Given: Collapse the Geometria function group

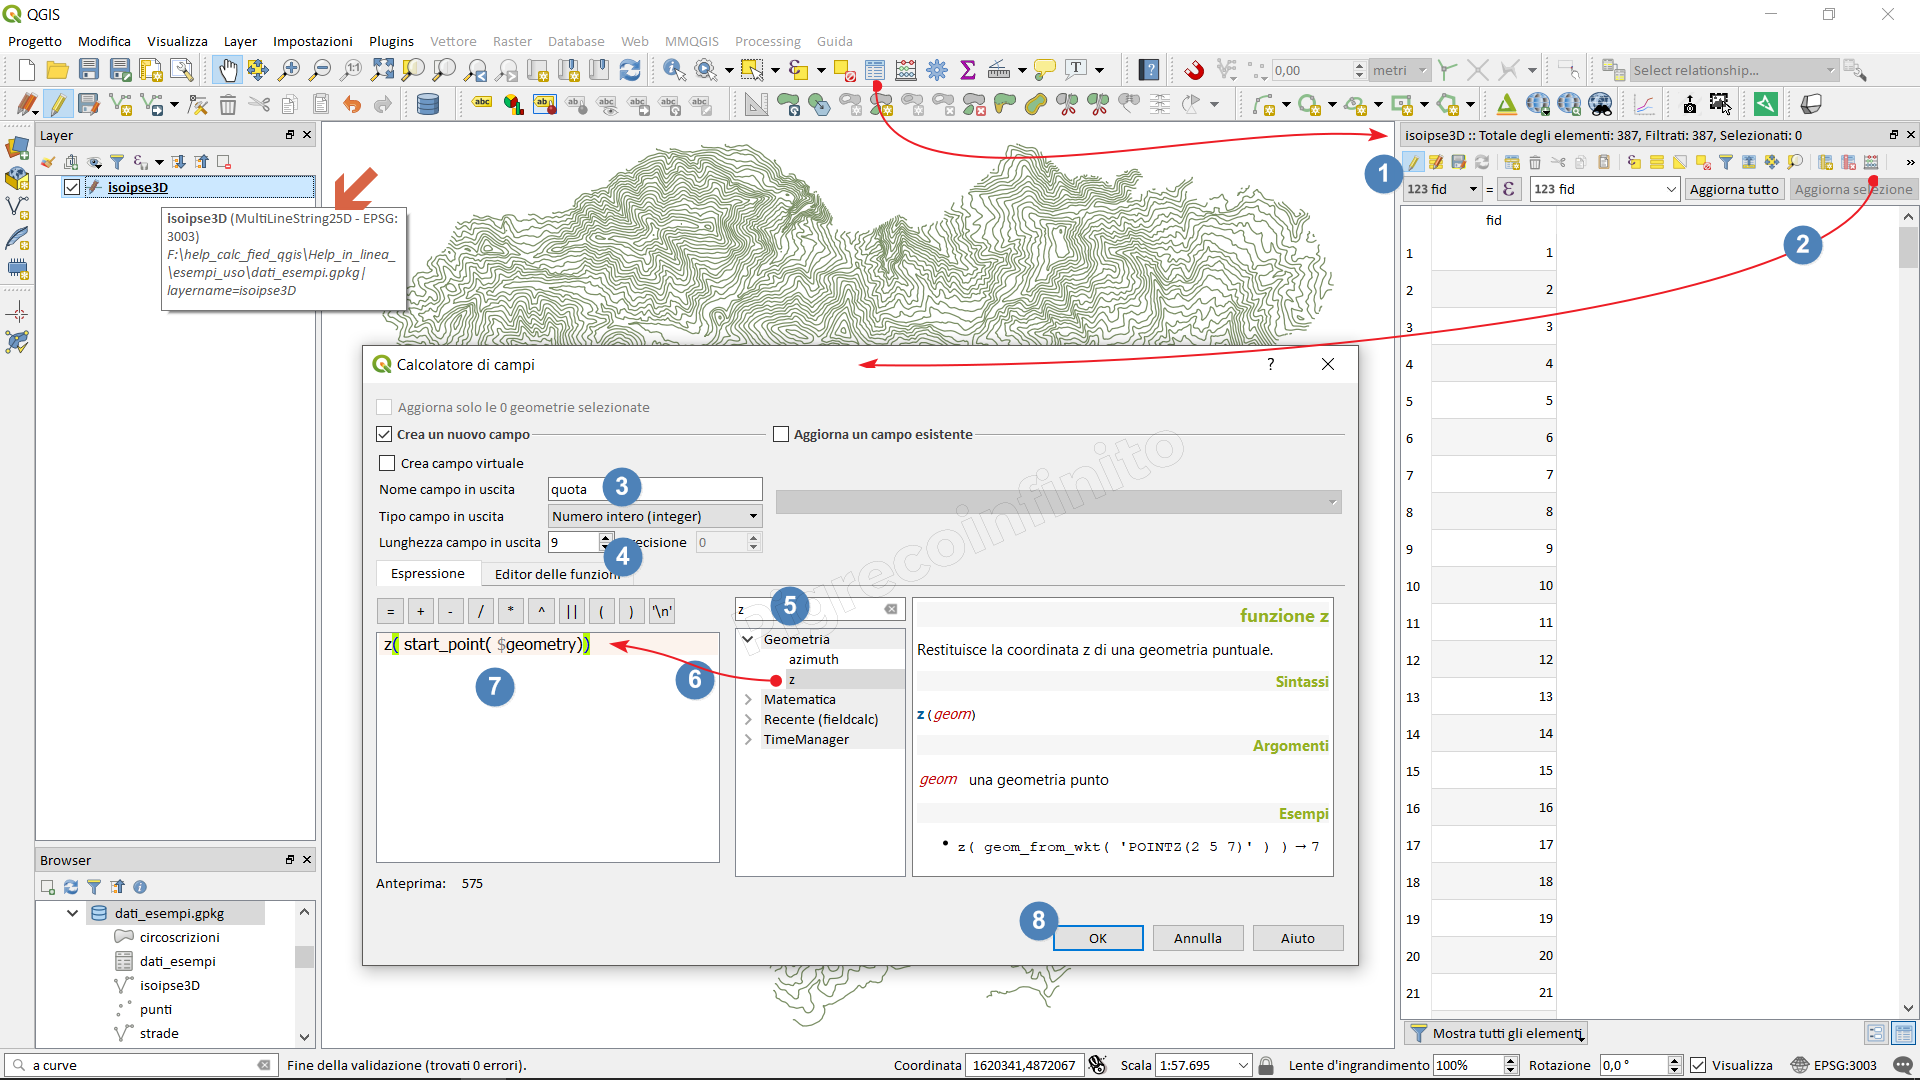Looking at the screenshot, I should point(748,639).
